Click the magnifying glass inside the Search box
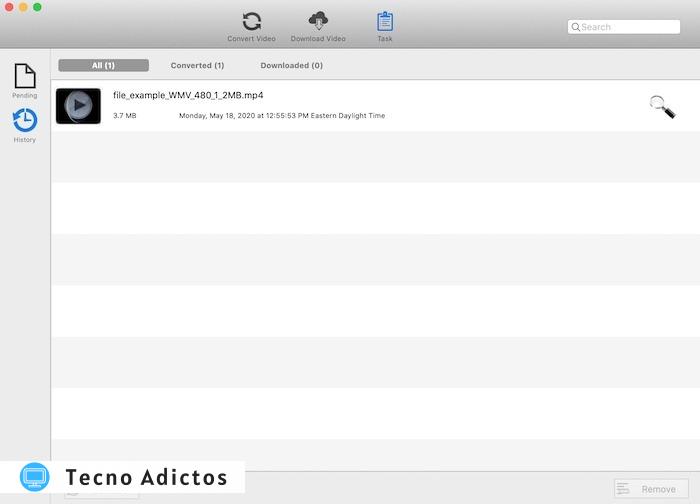 (576, 27)
